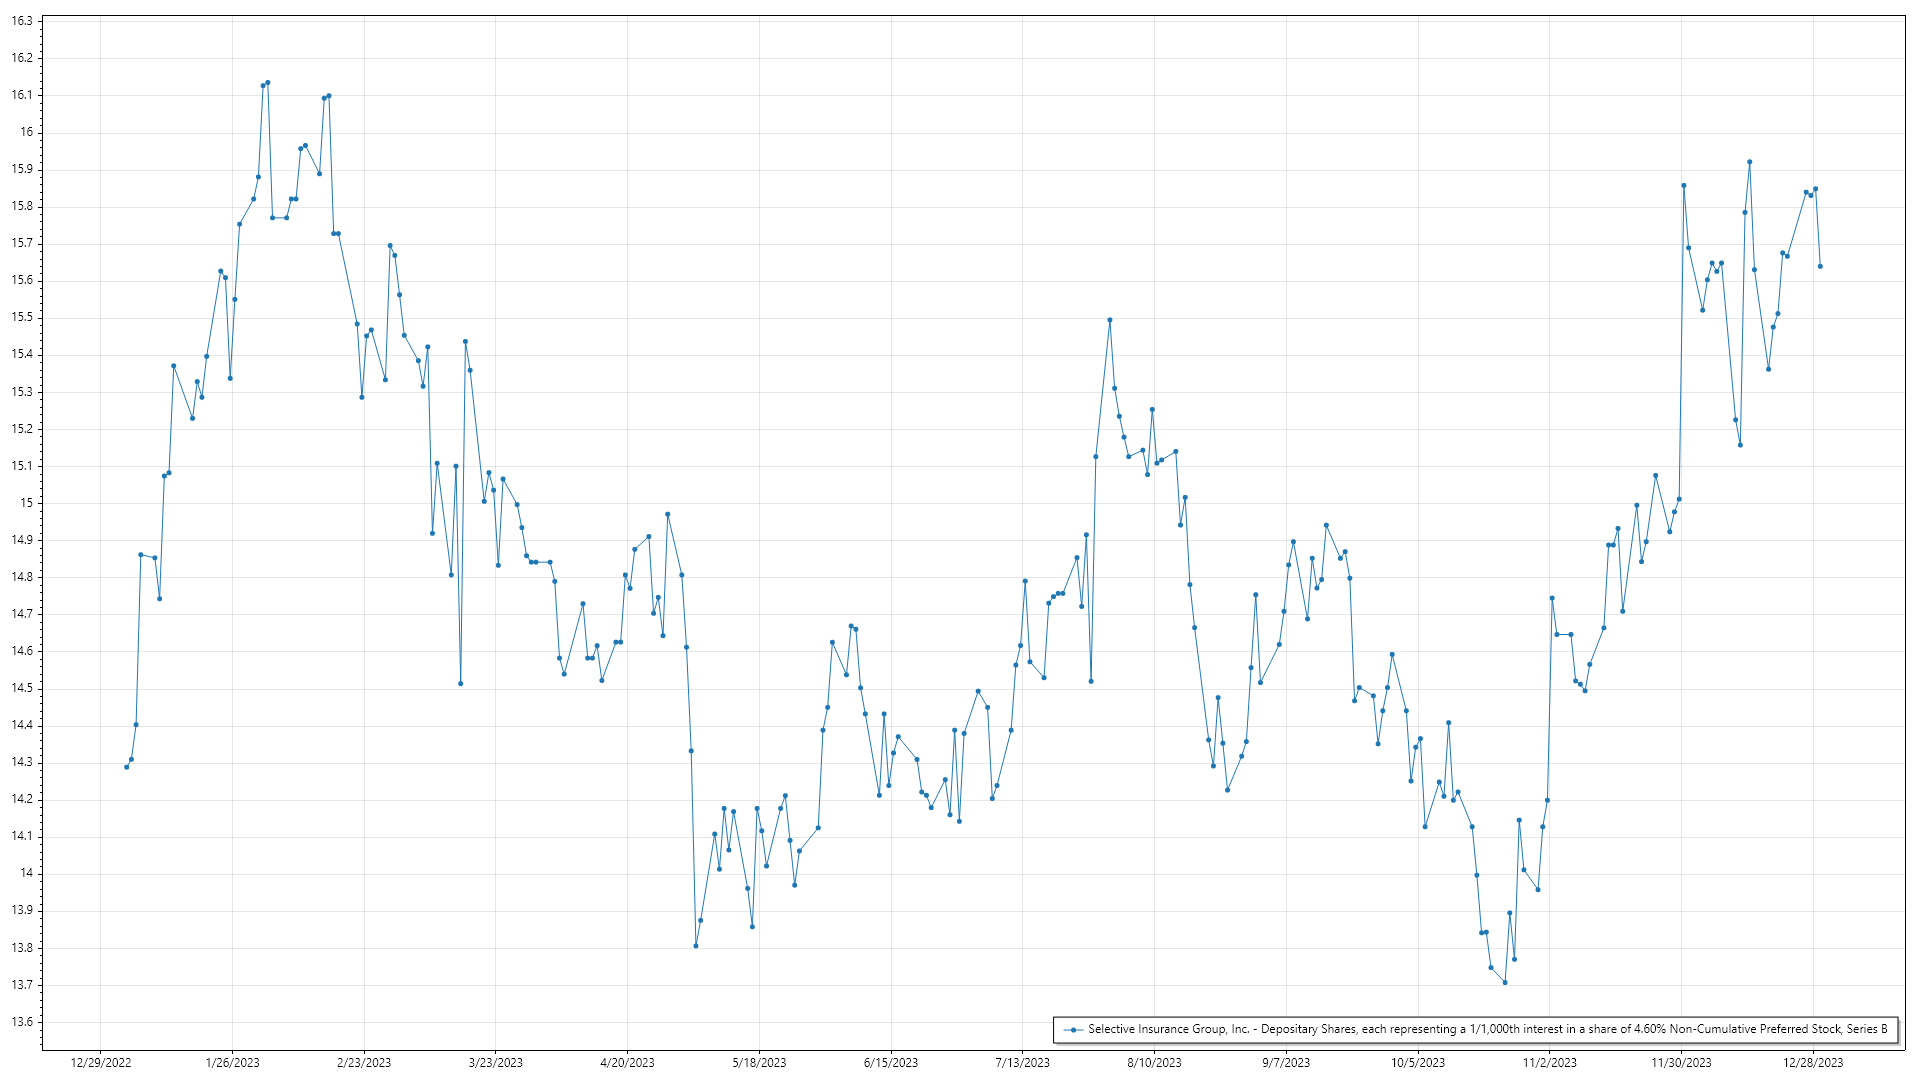Image resolution: width=1920 pixels, height=1080 pixels.
Task: Click the last data point of the series
Action: click(x=1820, y=266)
